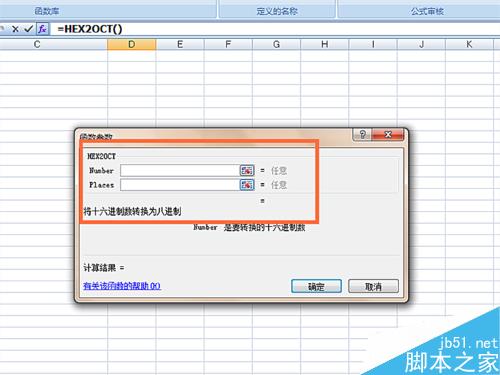This screenshot has width=500, height=375.
Task: Select column K header
Action: pyautogui.click(x=469, y=44)
